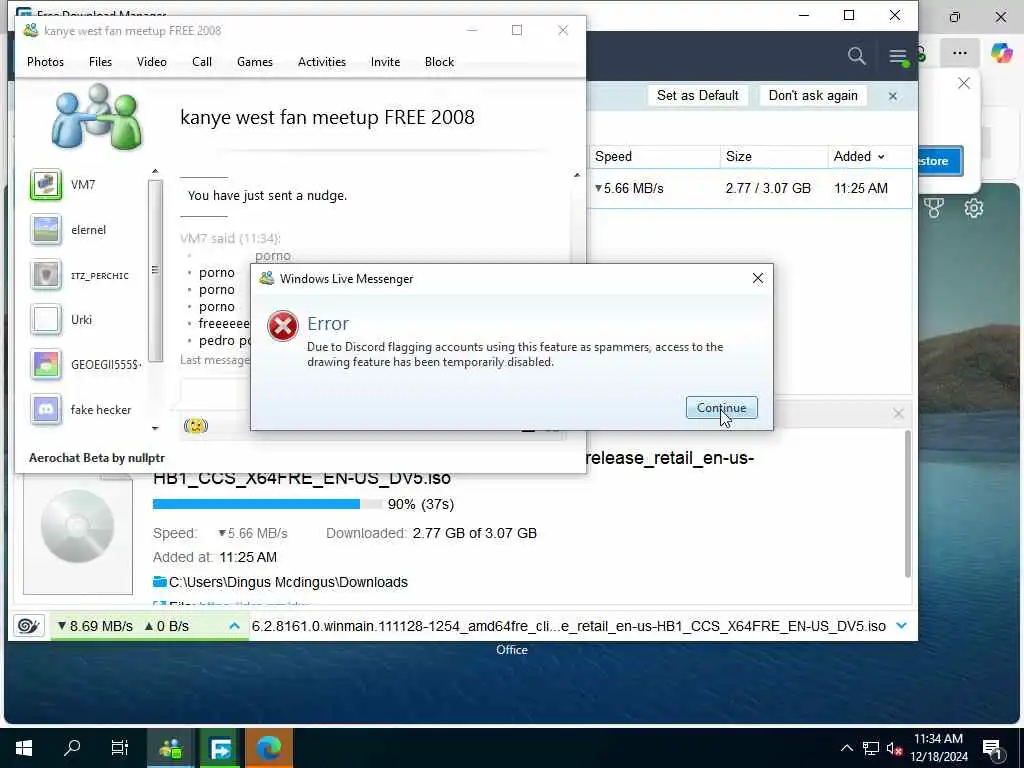1024x768 pixels.
Task: Click Set as Default in Download Manager
Action: 697,95
